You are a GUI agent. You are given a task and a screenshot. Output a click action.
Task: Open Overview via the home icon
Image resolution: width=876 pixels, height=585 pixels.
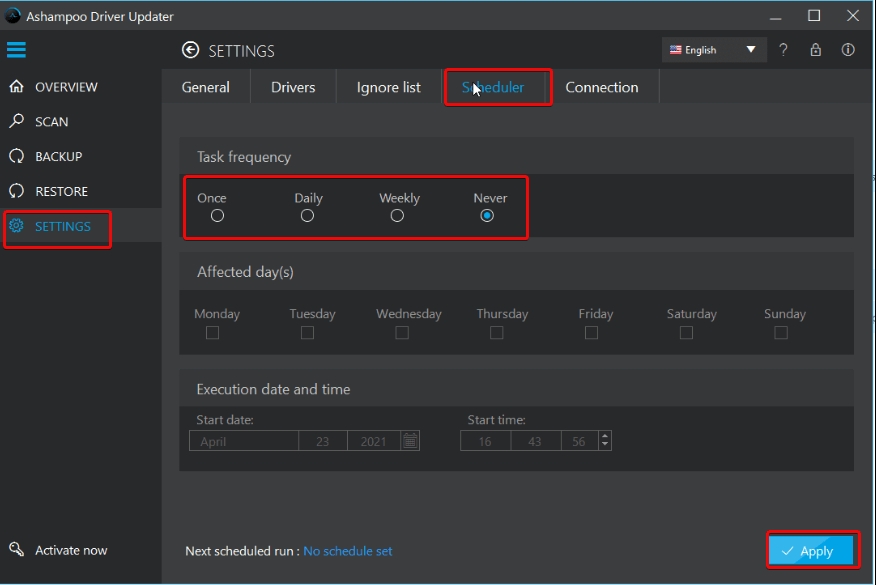(16, 87)
